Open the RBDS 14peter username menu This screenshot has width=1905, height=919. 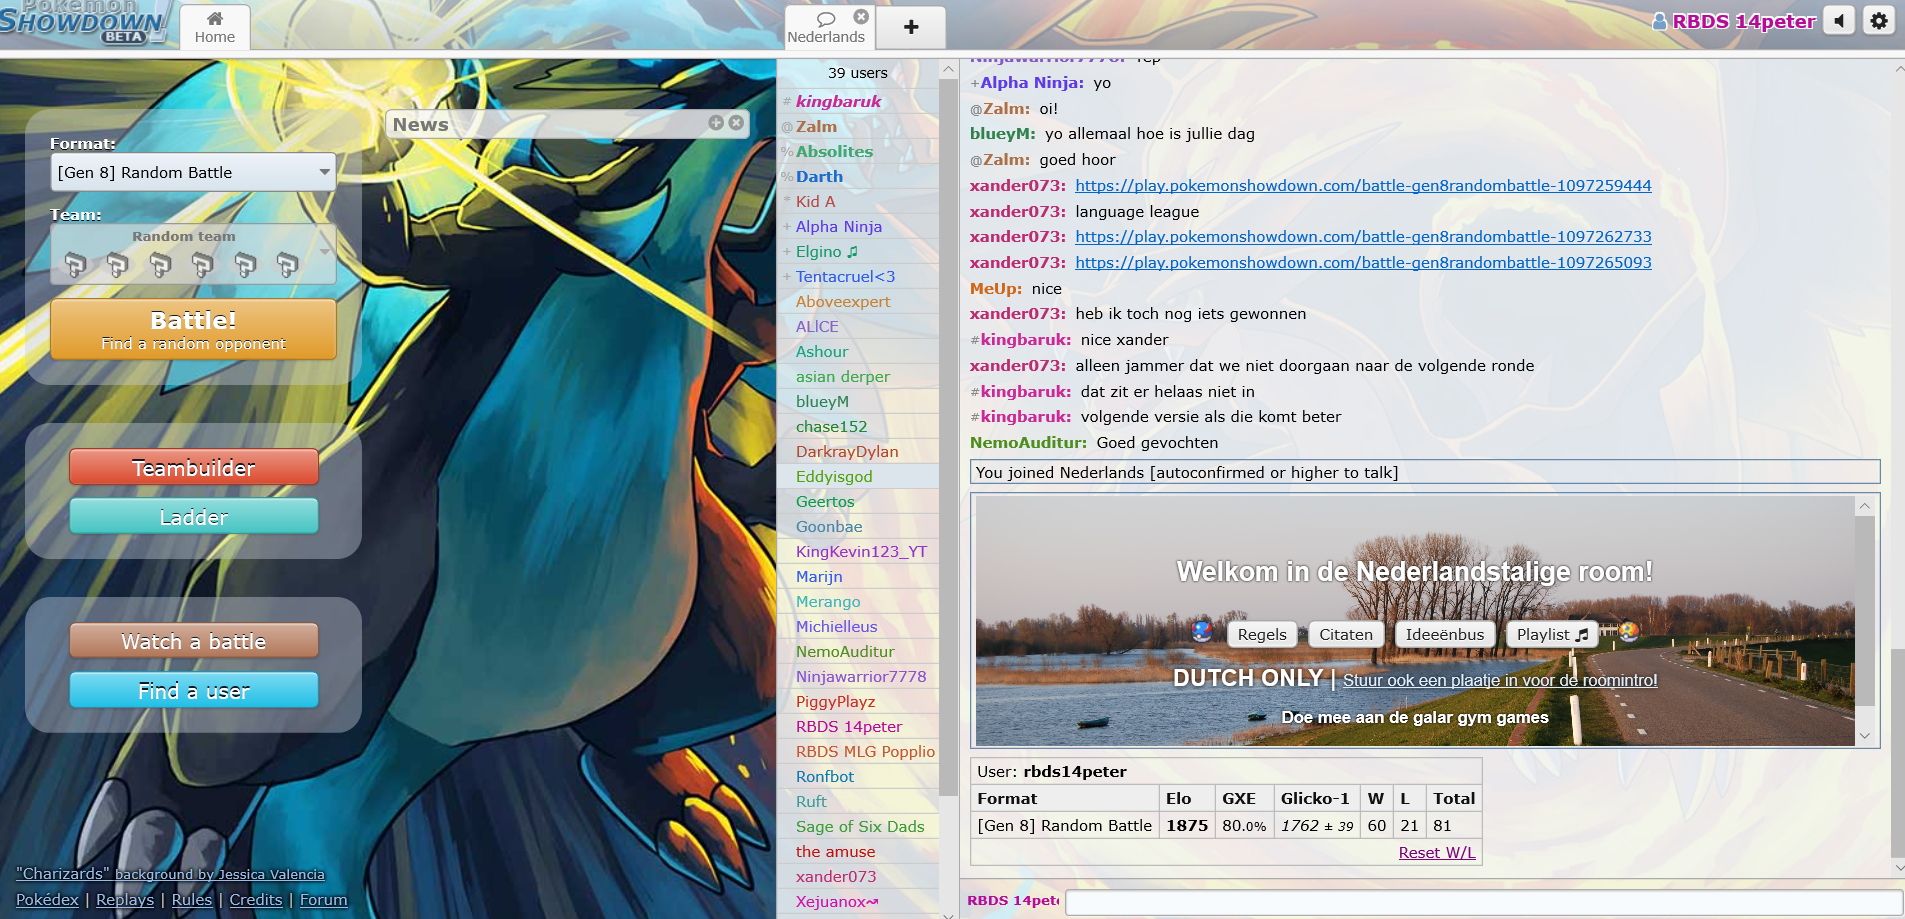point(1734,21)
